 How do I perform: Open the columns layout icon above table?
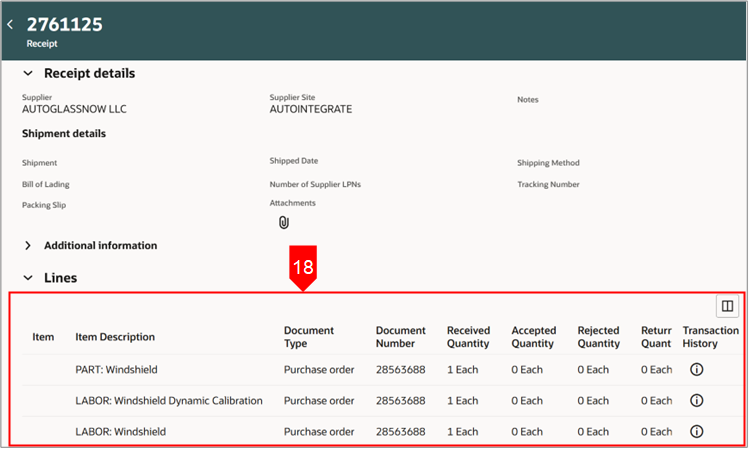726,306
